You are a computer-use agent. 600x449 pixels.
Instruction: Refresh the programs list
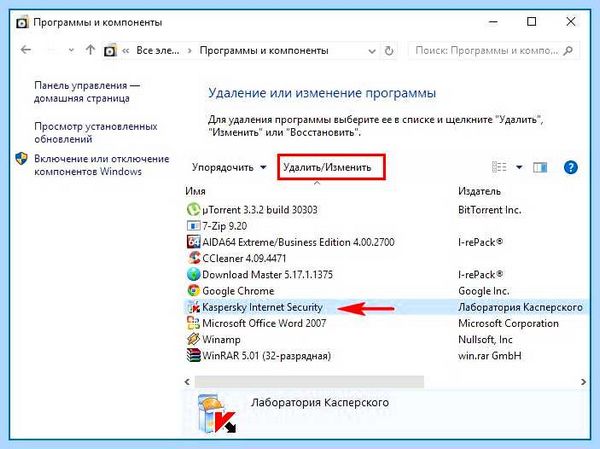[x=389, y=51]
